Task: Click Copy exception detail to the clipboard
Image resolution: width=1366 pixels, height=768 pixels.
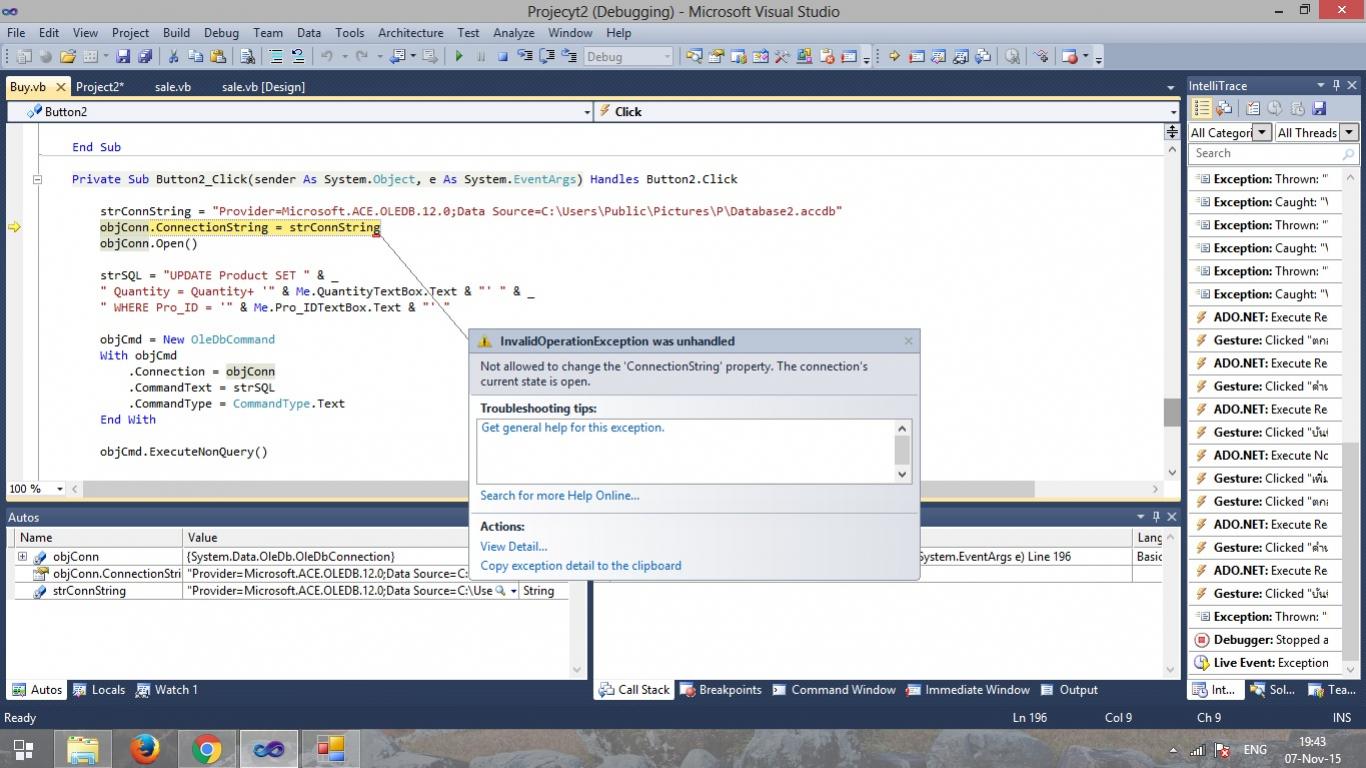Action: [x=580, y=565]
